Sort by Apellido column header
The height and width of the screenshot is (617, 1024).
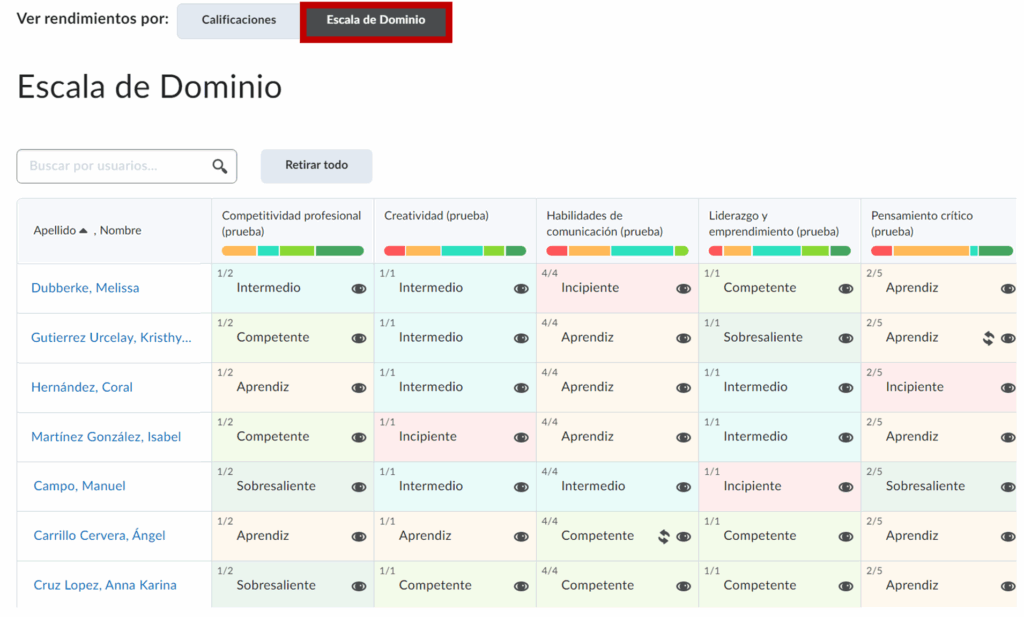click(54, 231)
